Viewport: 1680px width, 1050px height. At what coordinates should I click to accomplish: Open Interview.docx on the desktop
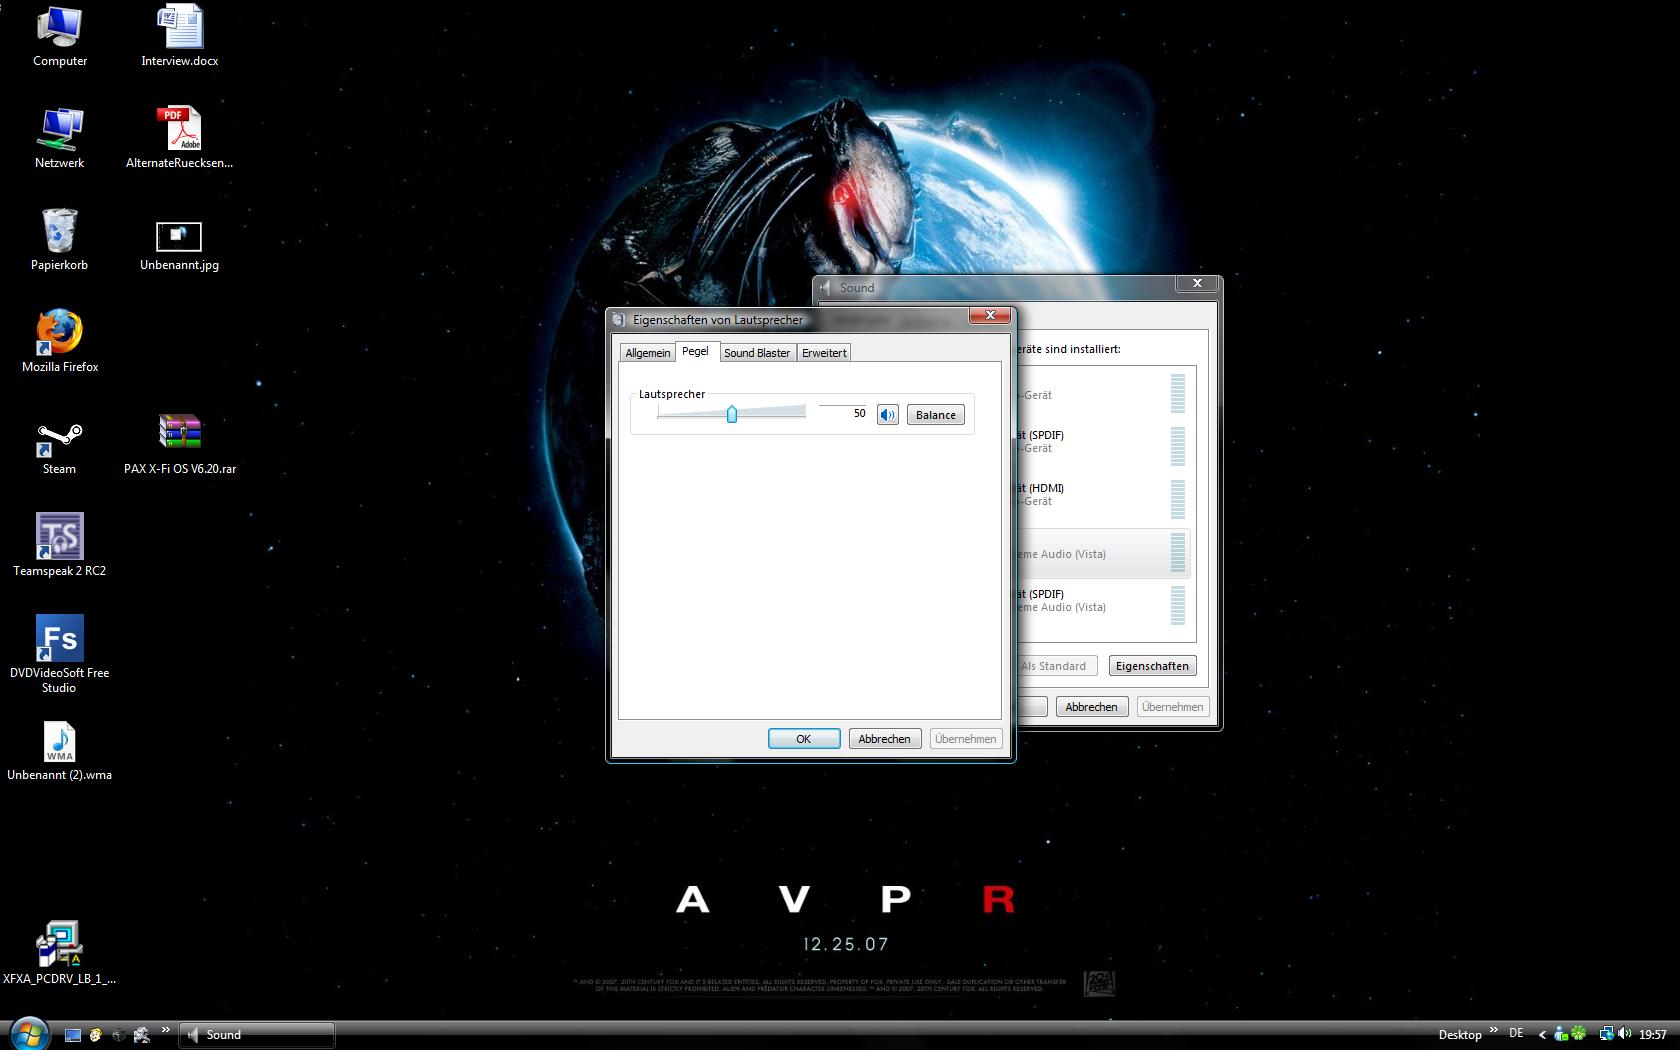180,37
